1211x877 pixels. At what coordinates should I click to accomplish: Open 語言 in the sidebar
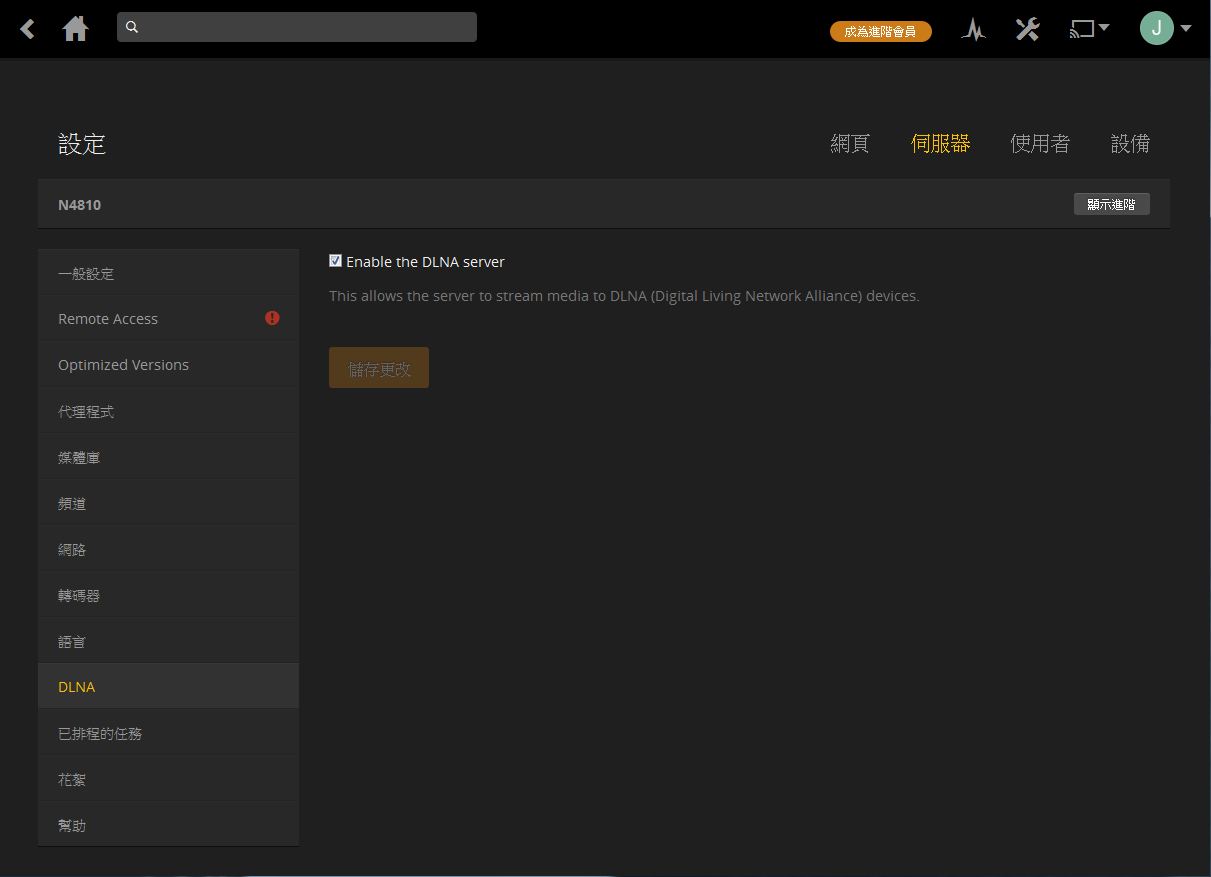[x=168, y=641]
